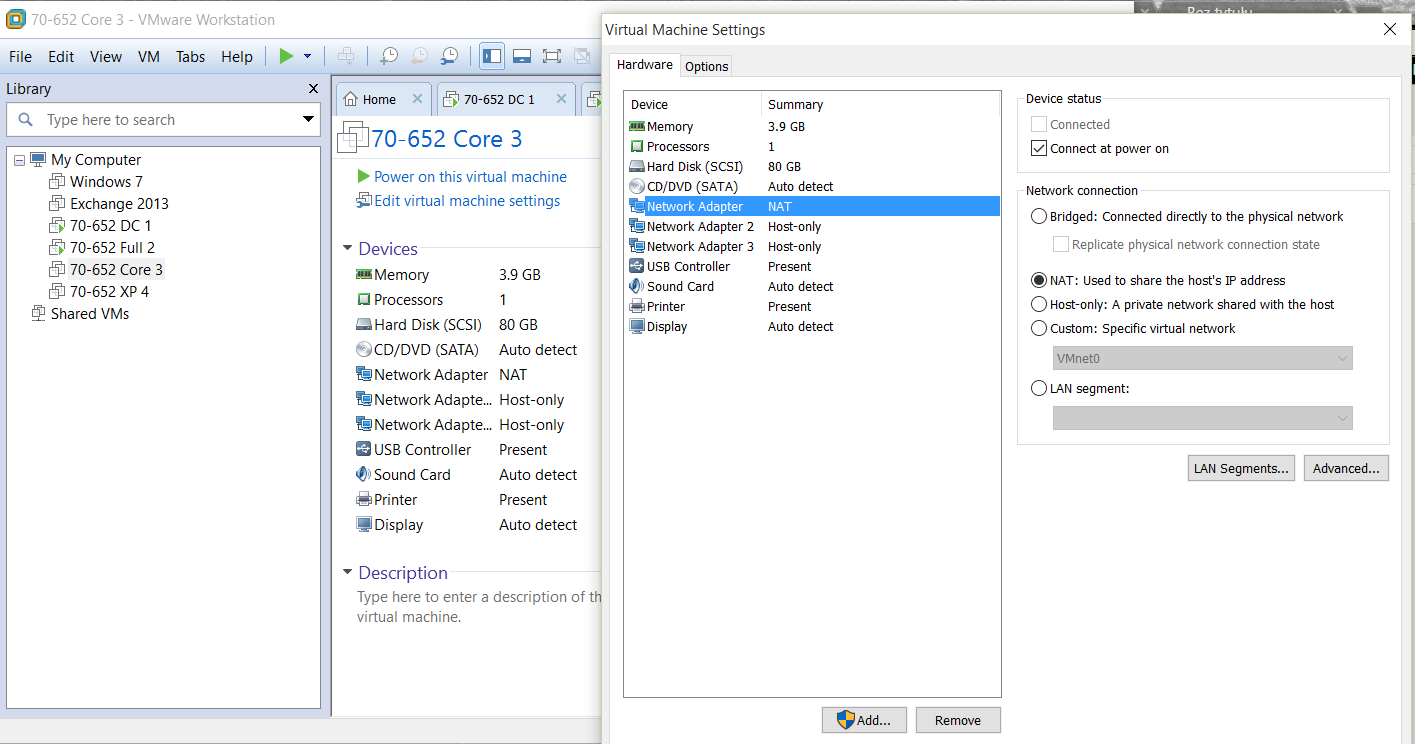Click the Home tab house icon
The width and height of the screenshot is (1415, 744).
tap(350, 99)
